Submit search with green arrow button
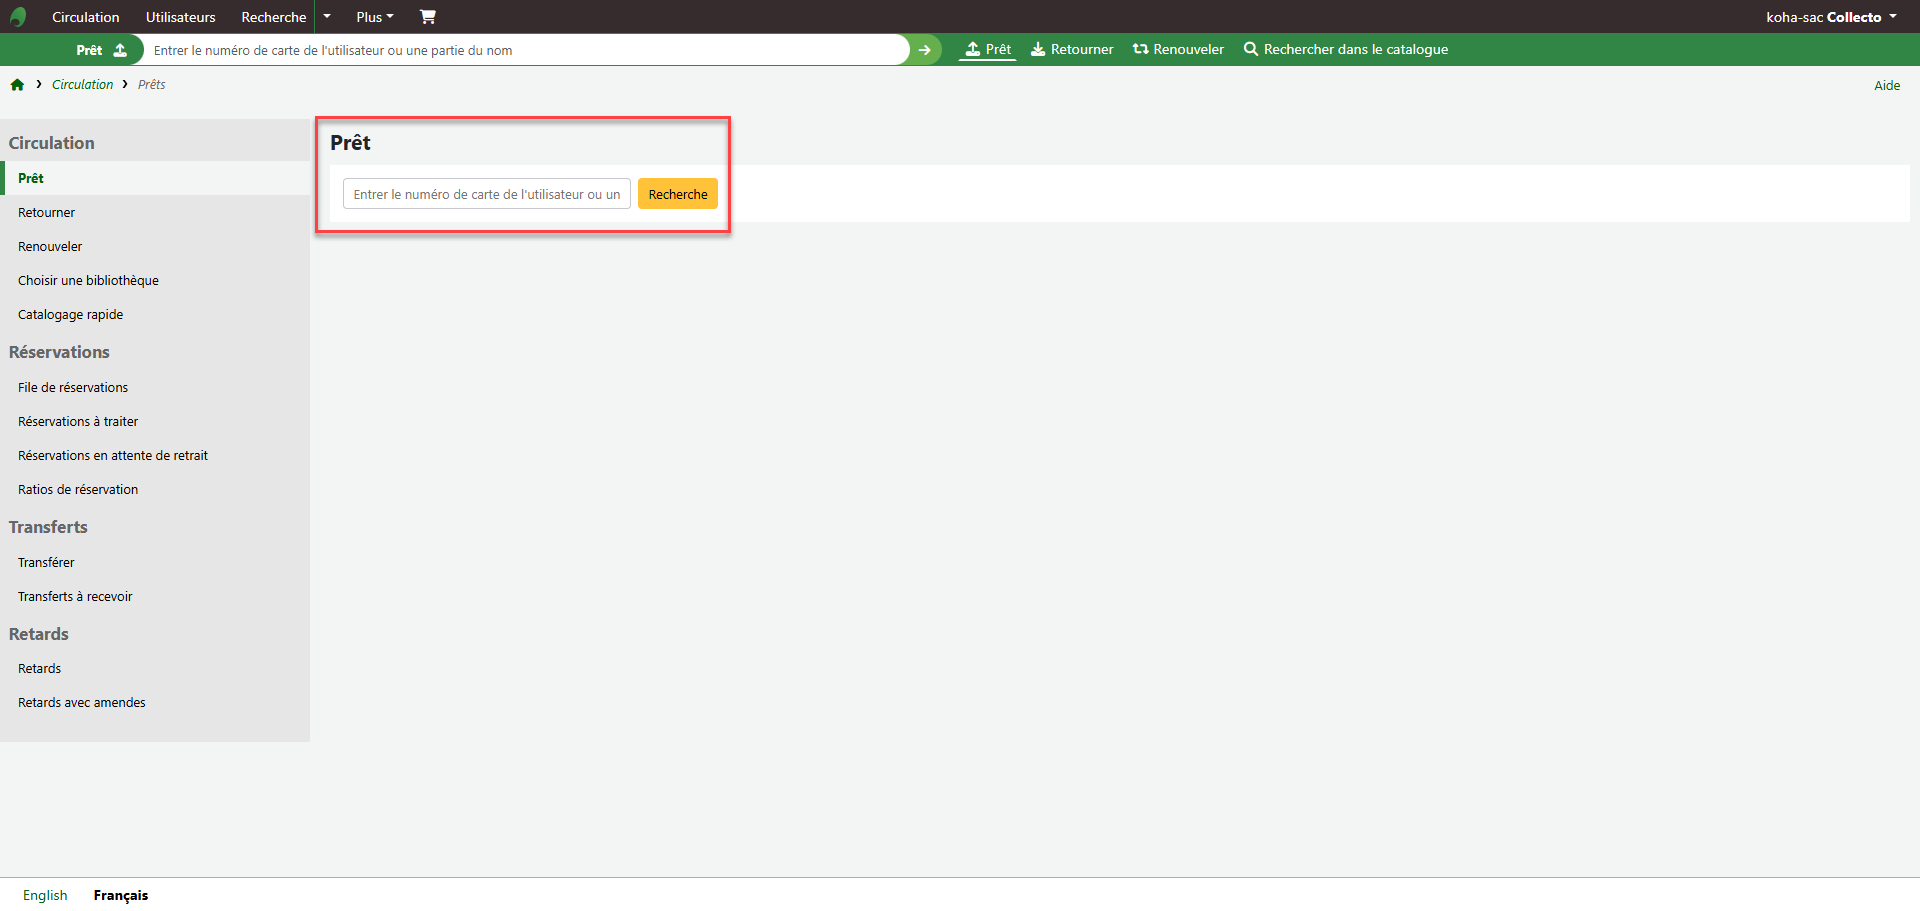 click(925, 50)
